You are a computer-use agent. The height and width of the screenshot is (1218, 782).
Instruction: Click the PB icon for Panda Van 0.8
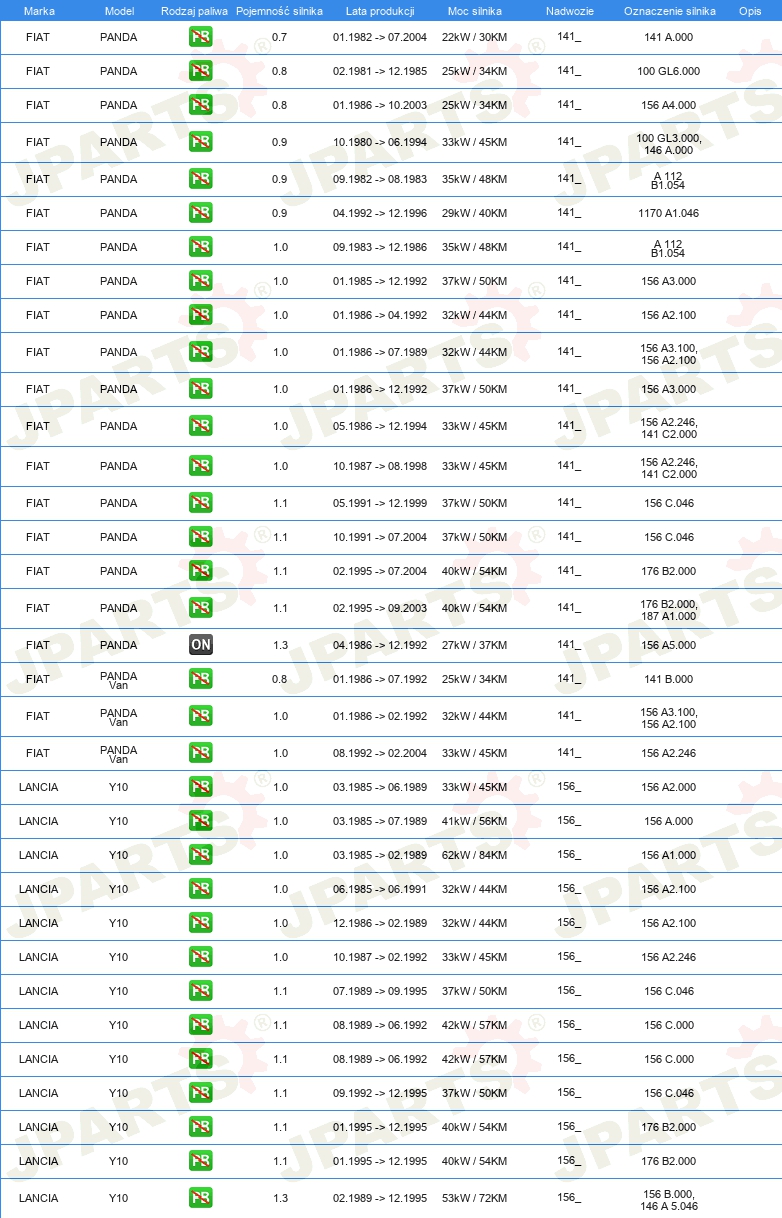click(200, 679)
